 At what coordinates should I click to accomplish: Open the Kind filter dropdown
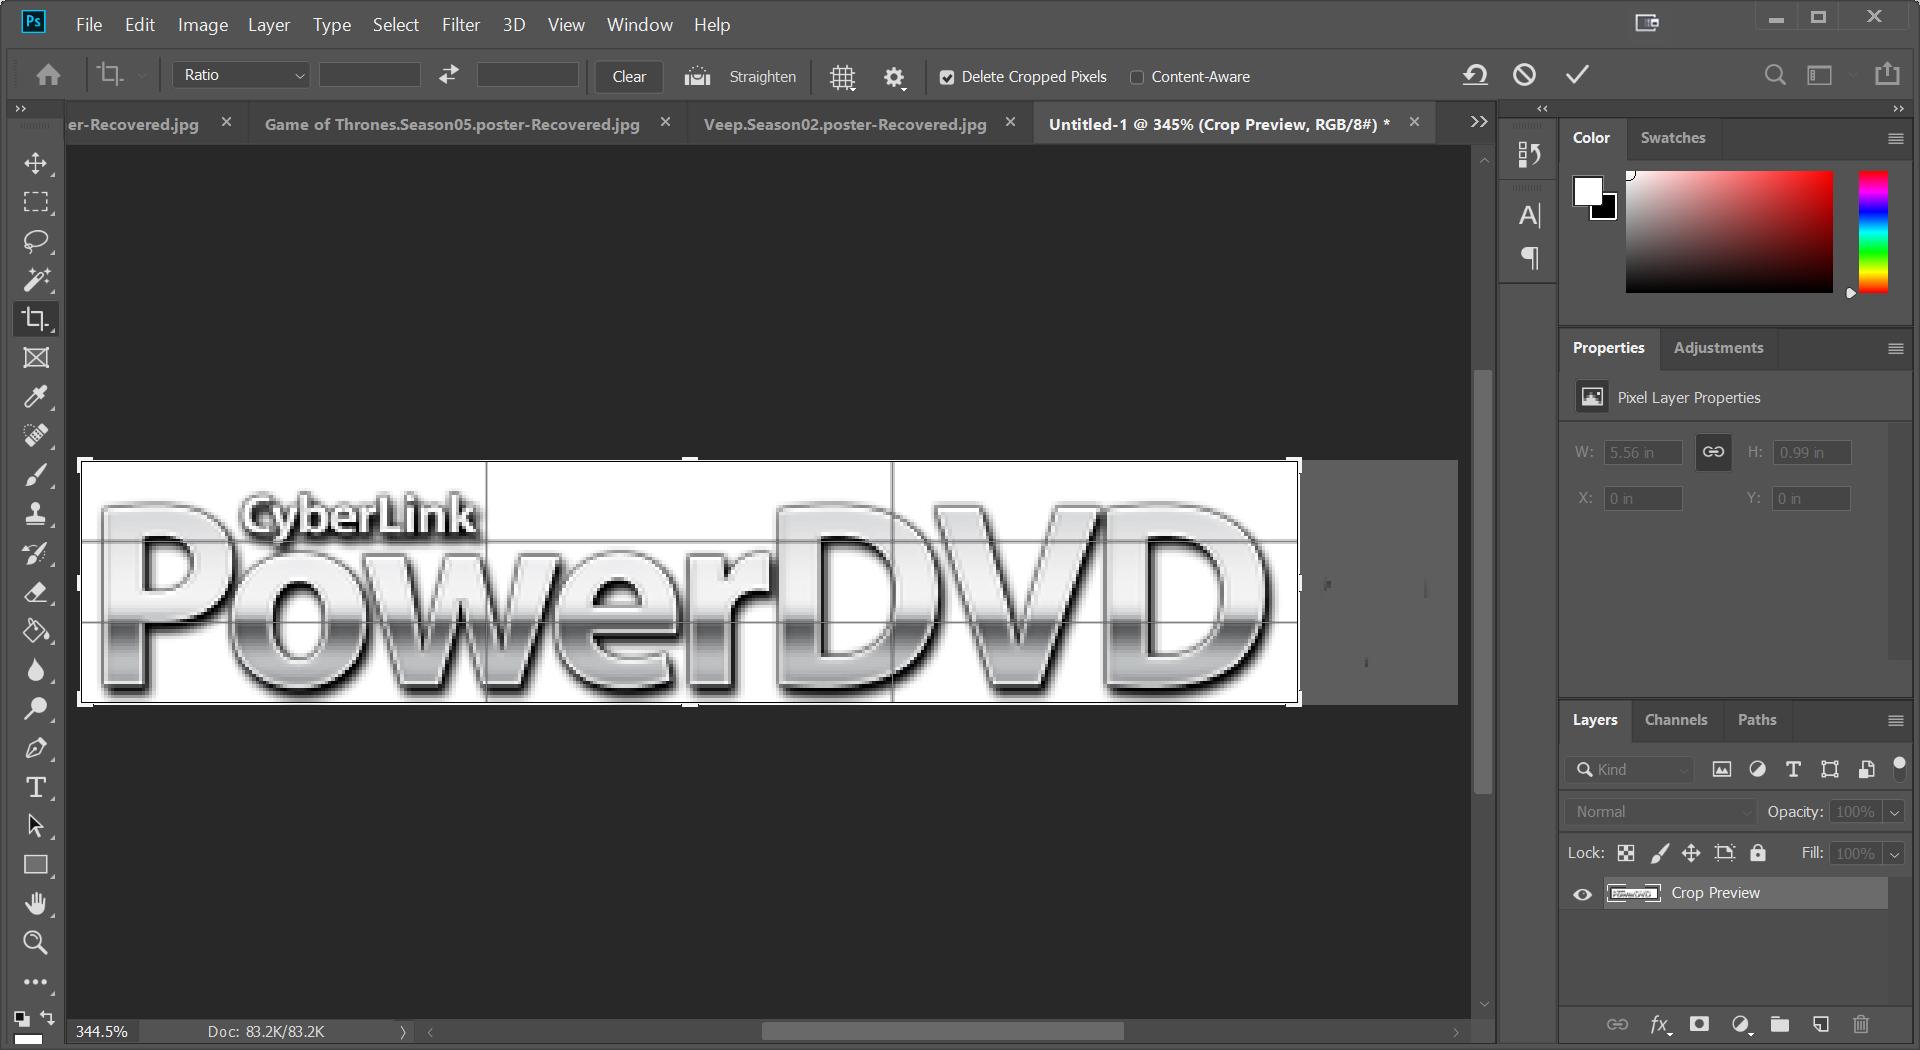[x=1630, y=769]
